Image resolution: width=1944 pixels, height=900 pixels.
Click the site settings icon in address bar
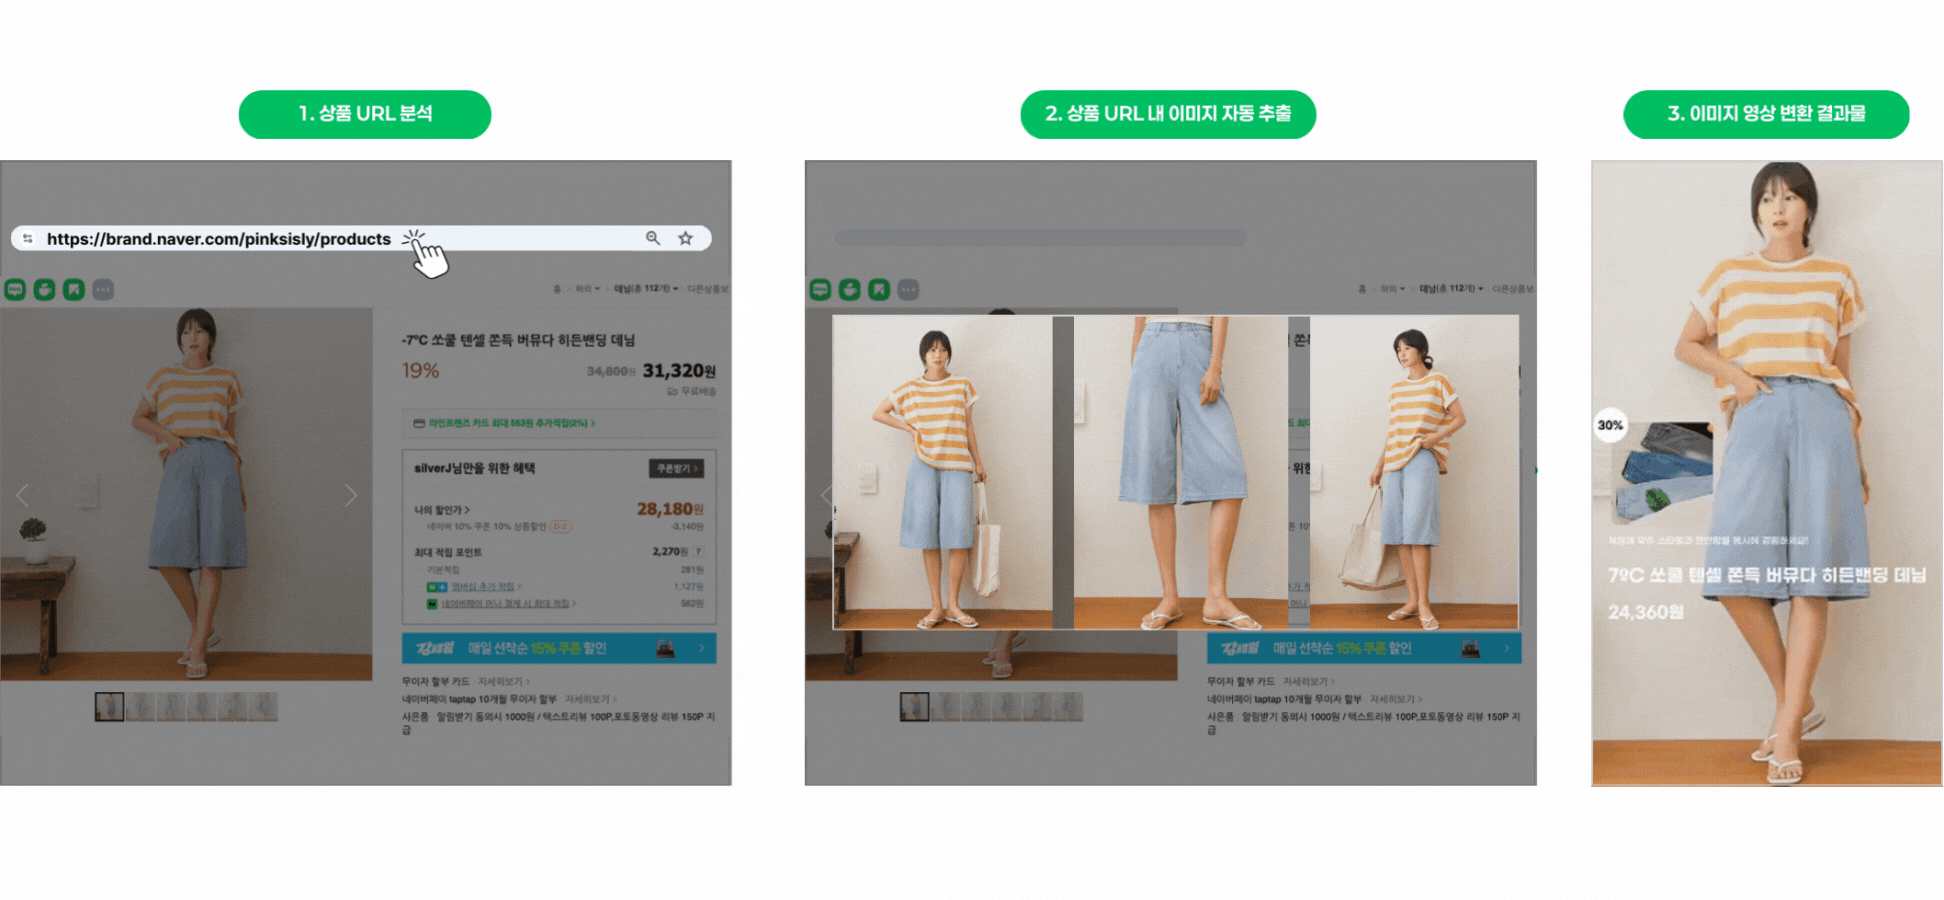click(28, 238)
